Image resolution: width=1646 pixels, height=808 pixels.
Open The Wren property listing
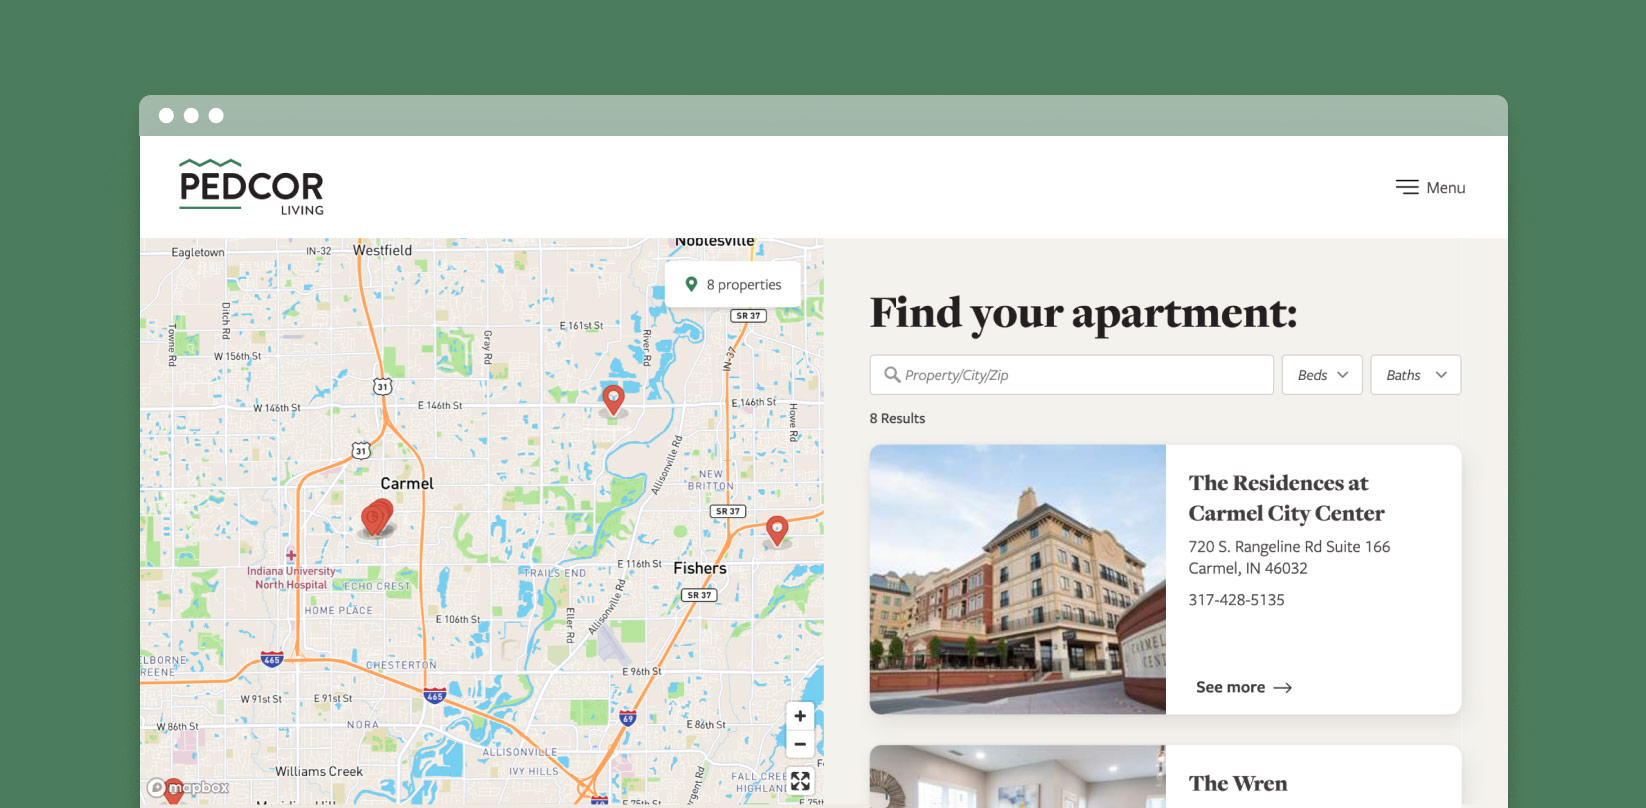(x=1237, y=783)
